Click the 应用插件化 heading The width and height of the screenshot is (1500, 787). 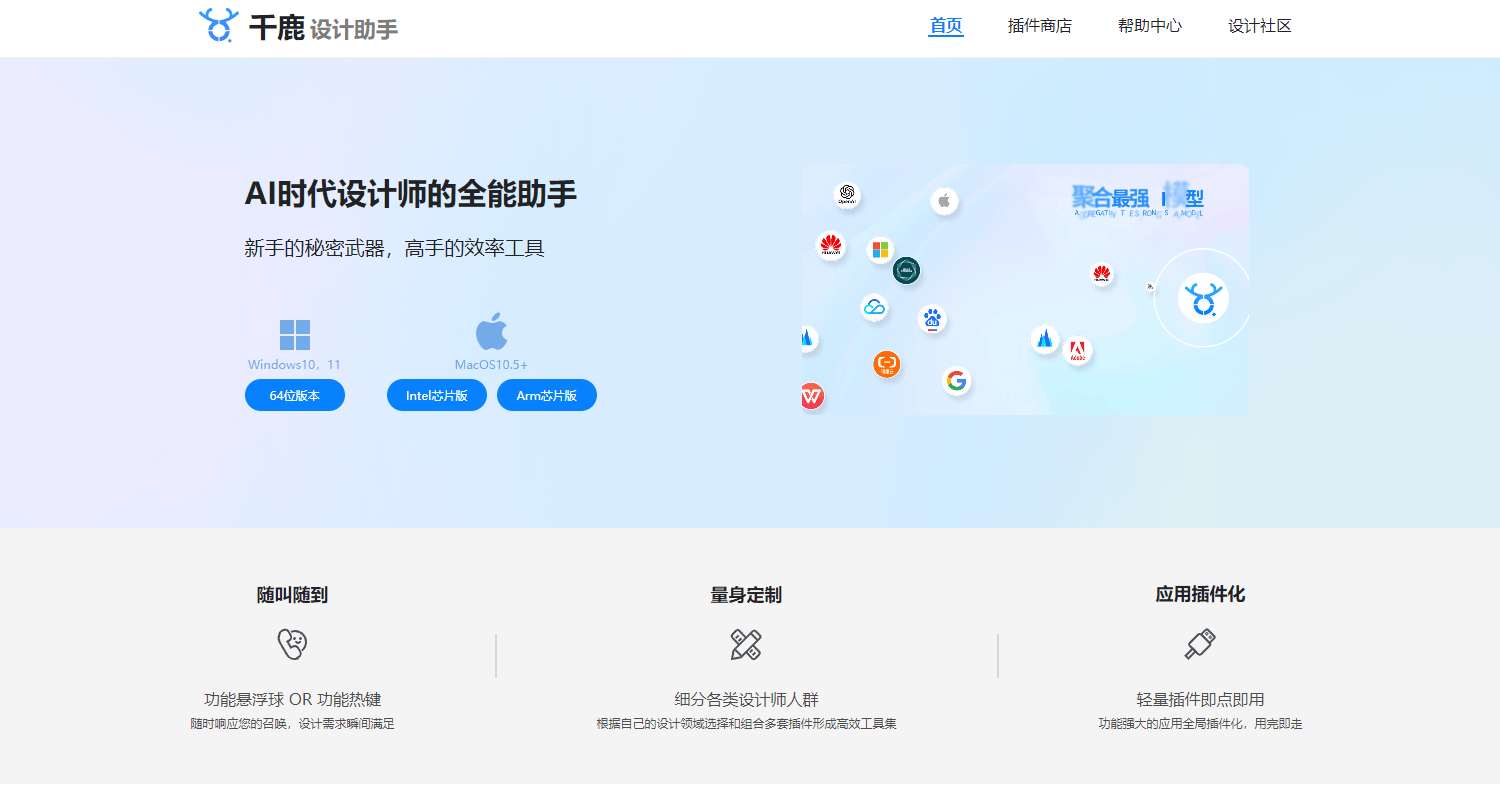pos(1200,595)
